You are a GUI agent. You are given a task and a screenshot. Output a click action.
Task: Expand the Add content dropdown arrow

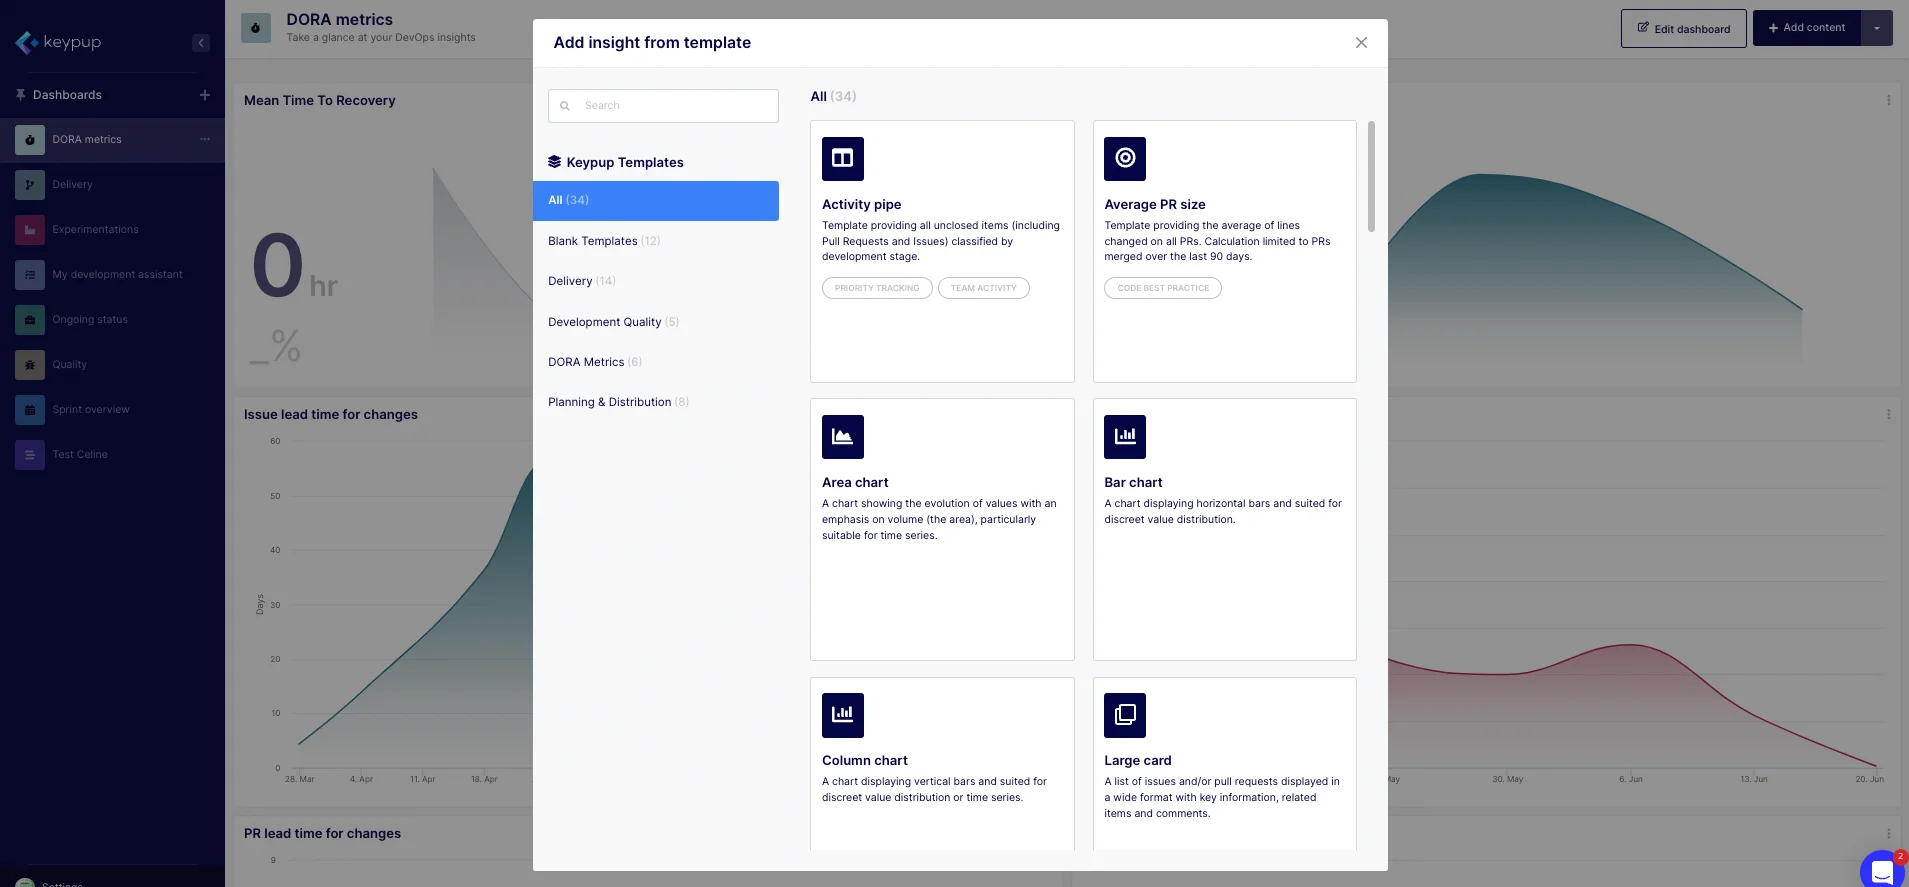[1876, 28]
